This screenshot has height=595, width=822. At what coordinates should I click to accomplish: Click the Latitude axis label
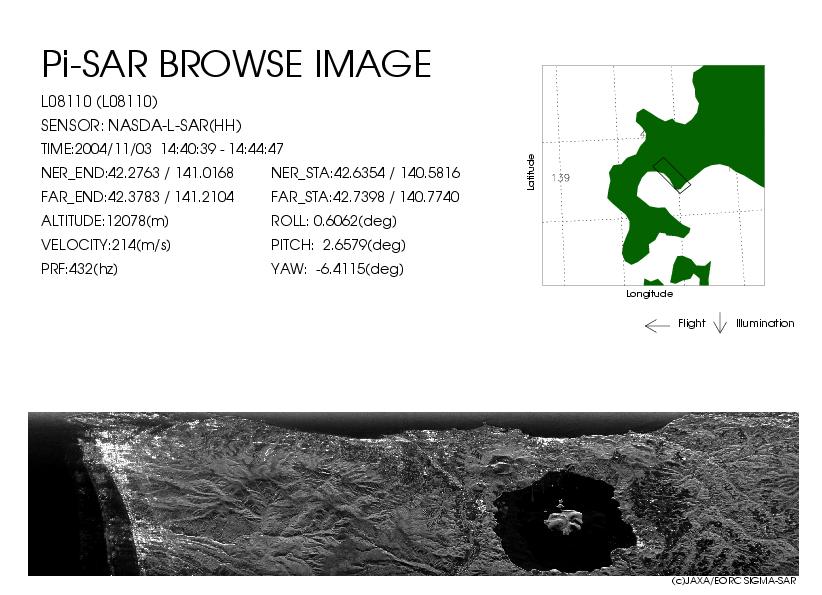click(531, 172)
